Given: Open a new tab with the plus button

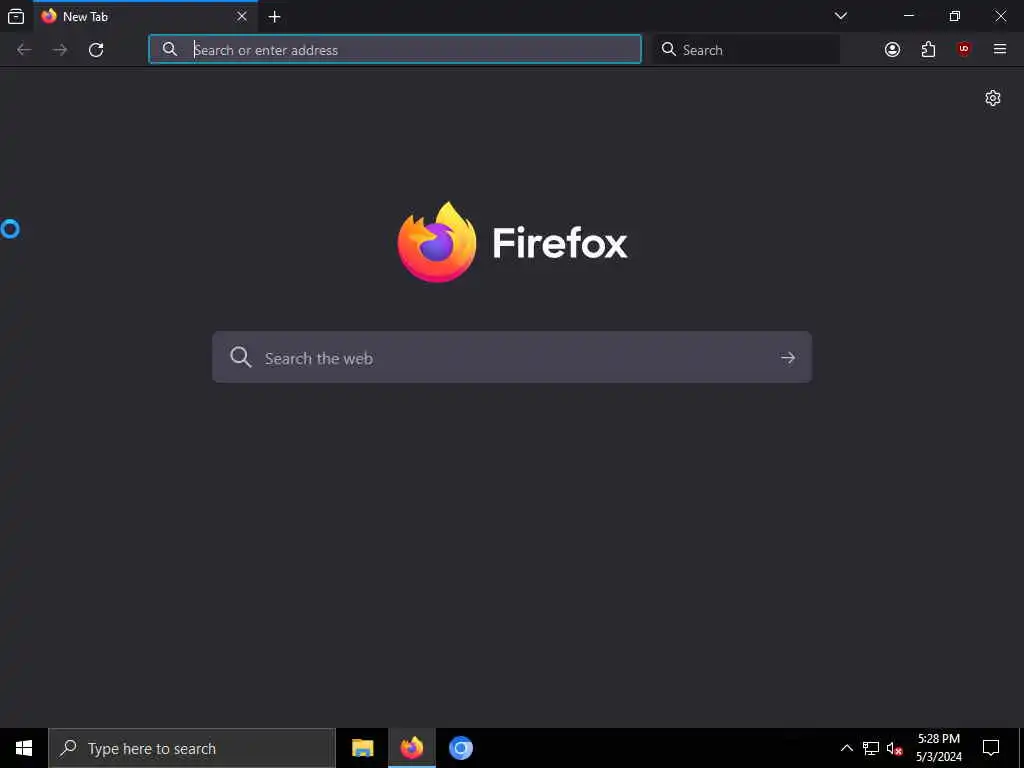Looking at the screenshot, I should click(274, 17).
